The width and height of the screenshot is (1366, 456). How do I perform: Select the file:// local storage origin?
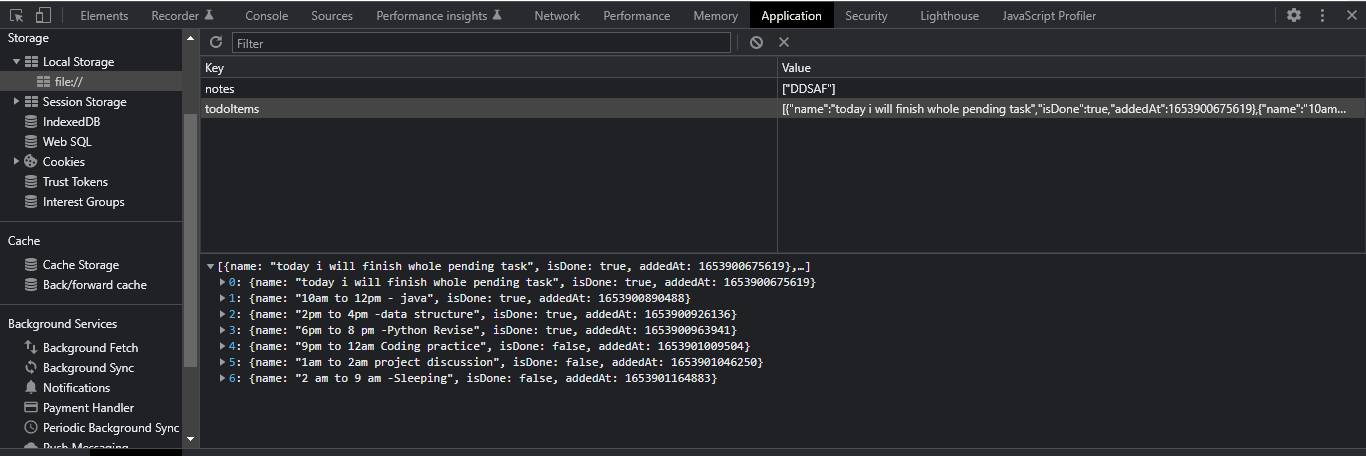click(x=91, y=82)
